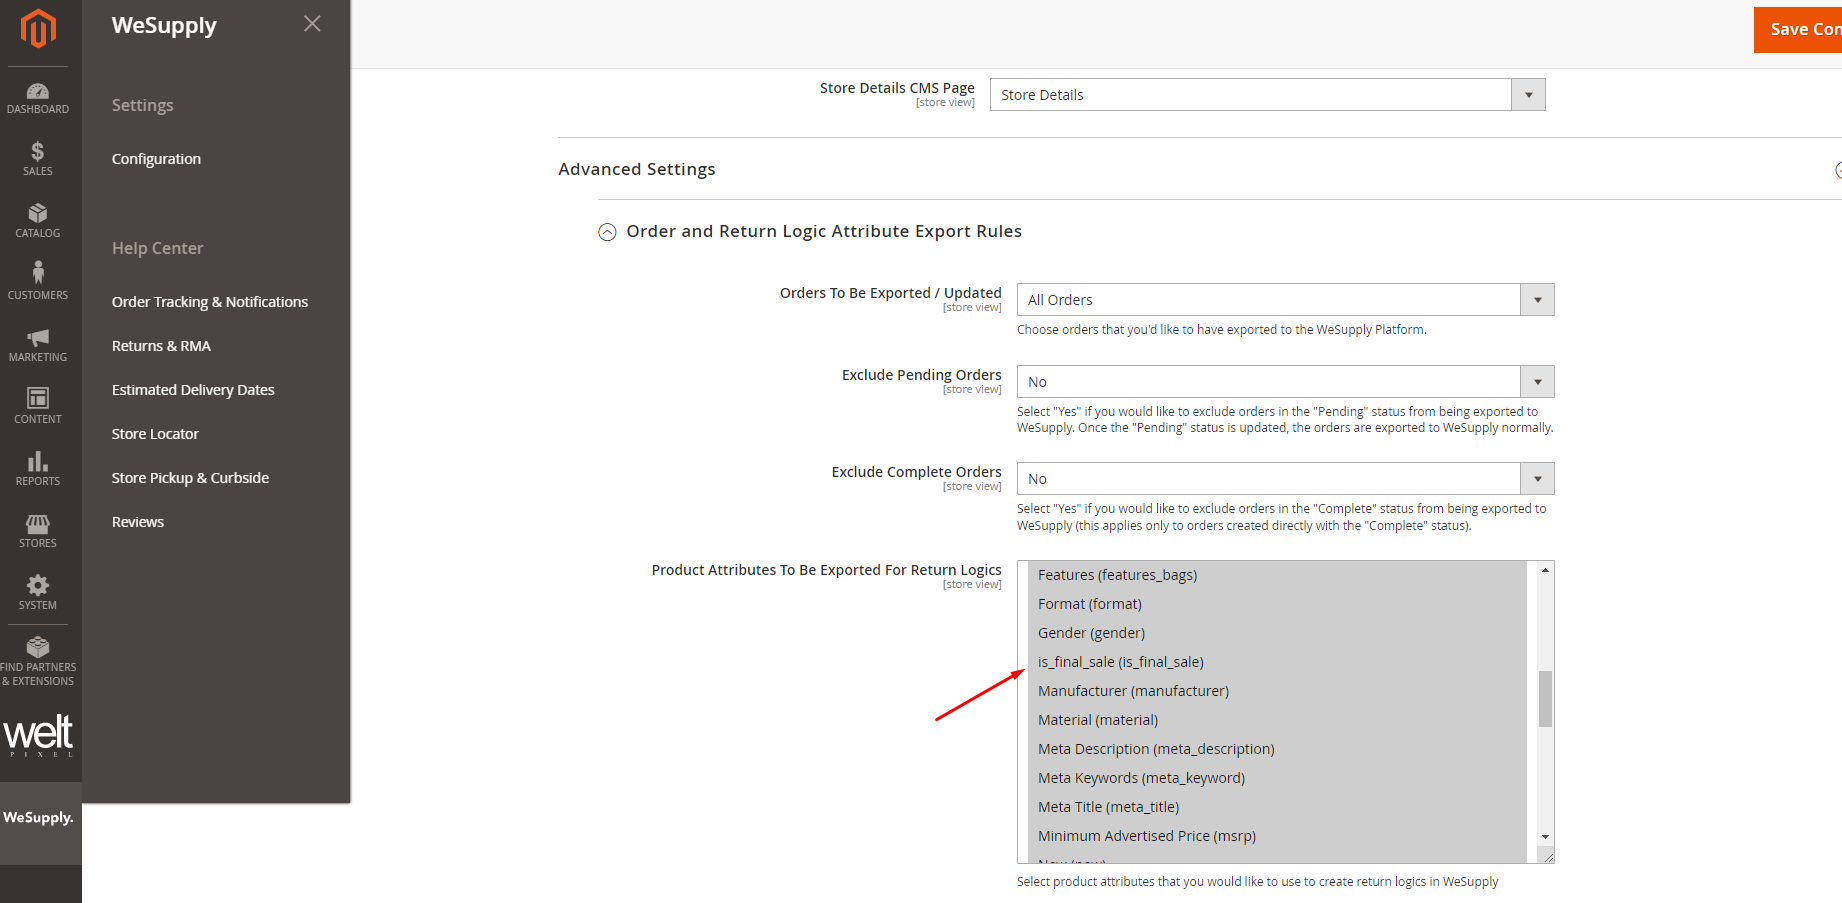Open Exclude Pending Orders dropdown
Viewport: 1842px width, 903px height.
point(1285,382)
